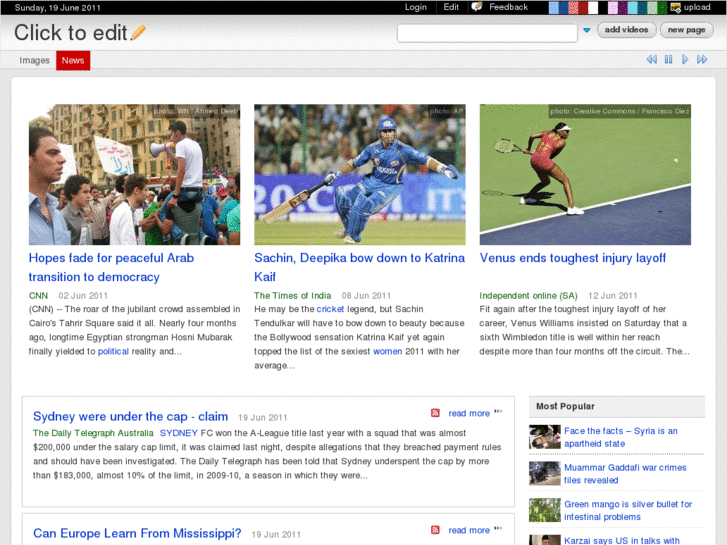Select the News tab
This screenshot has width=727, height=545.
pos(73,60)
